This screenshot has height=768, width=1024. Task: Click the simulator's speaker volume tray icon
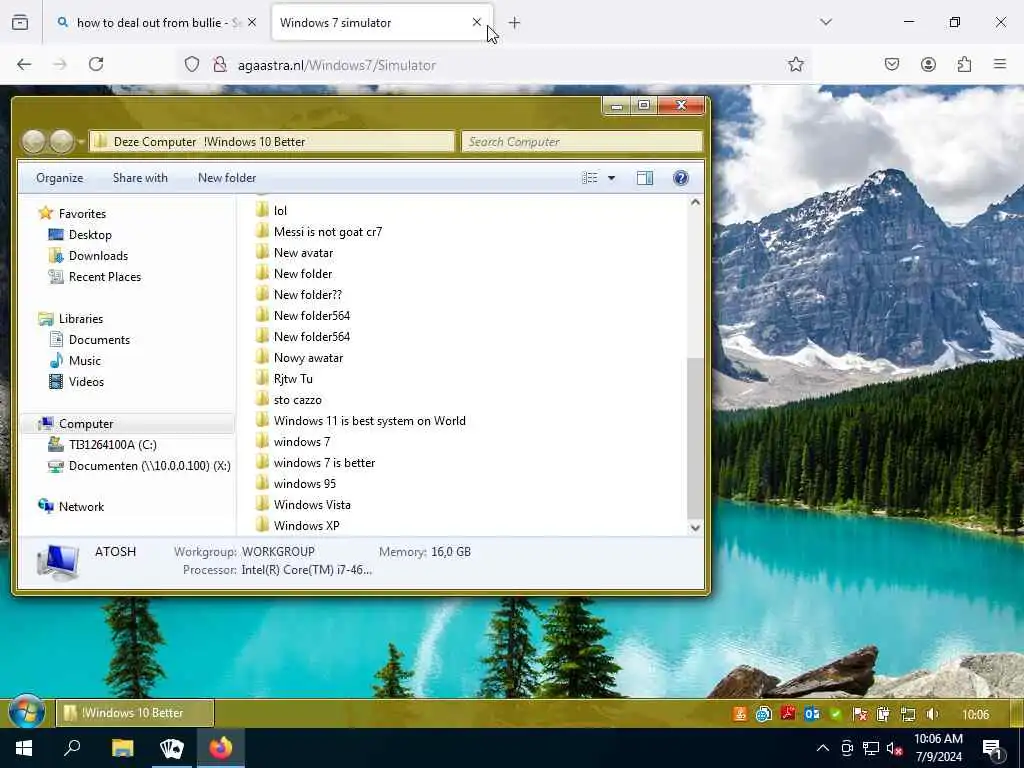[x=932, y=714]
